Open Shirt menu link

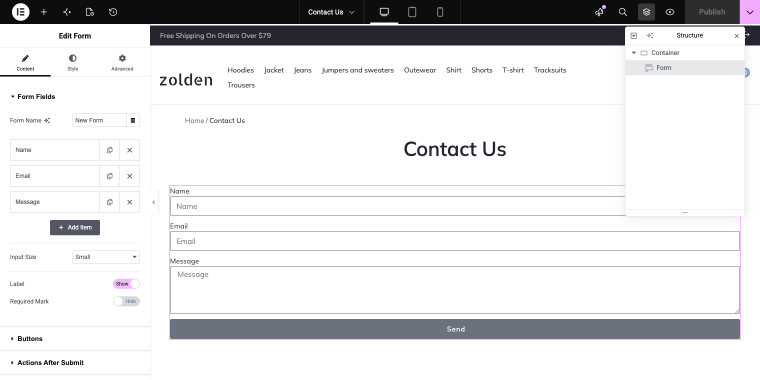[x=454, y=70]
